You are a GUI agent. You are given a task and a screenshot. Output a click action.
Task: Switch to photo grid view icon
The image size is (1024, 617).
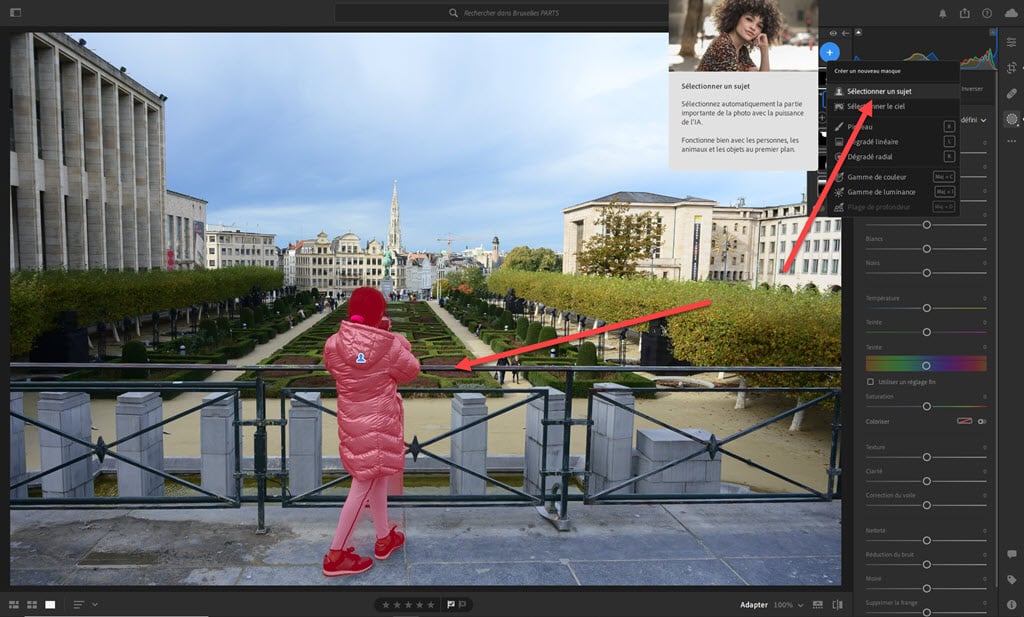tap(14, 605)
